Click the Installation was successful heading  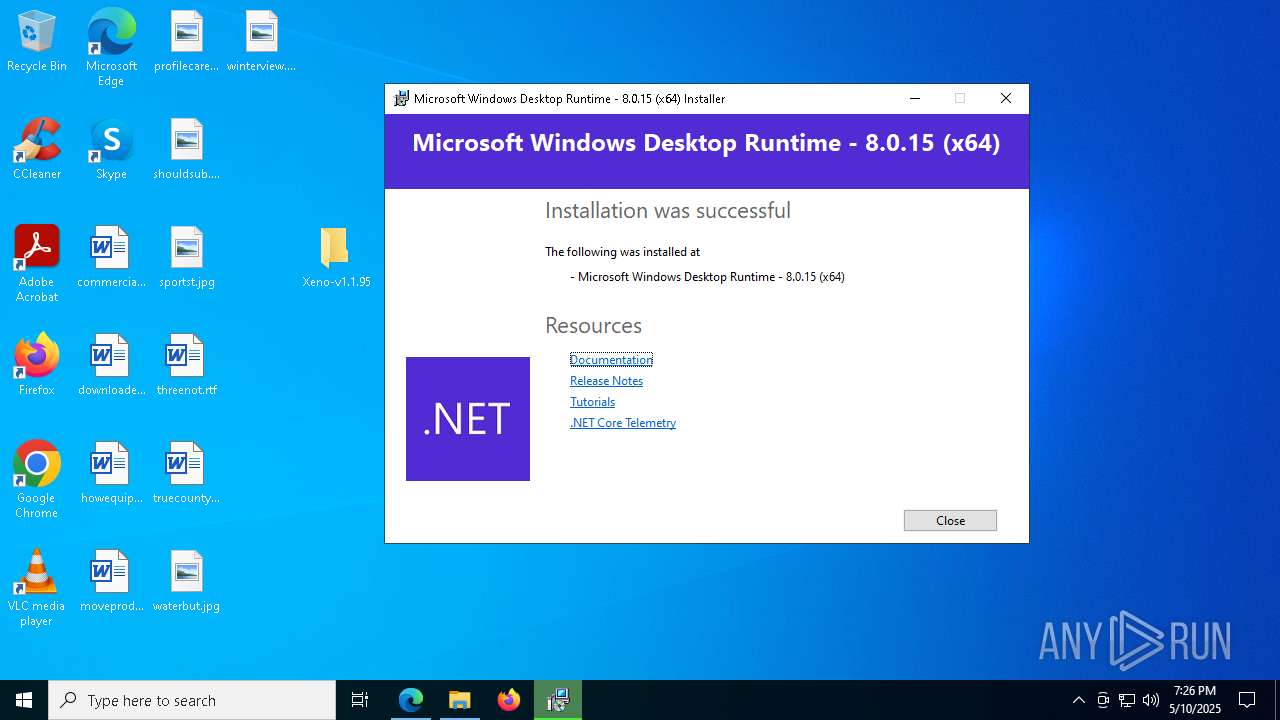(x=668, y=211)
